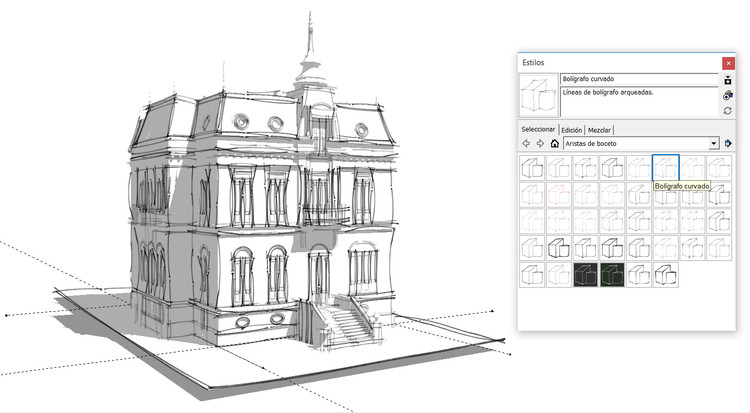
Task: Go to the home styles collection
Action: [555, 144]
